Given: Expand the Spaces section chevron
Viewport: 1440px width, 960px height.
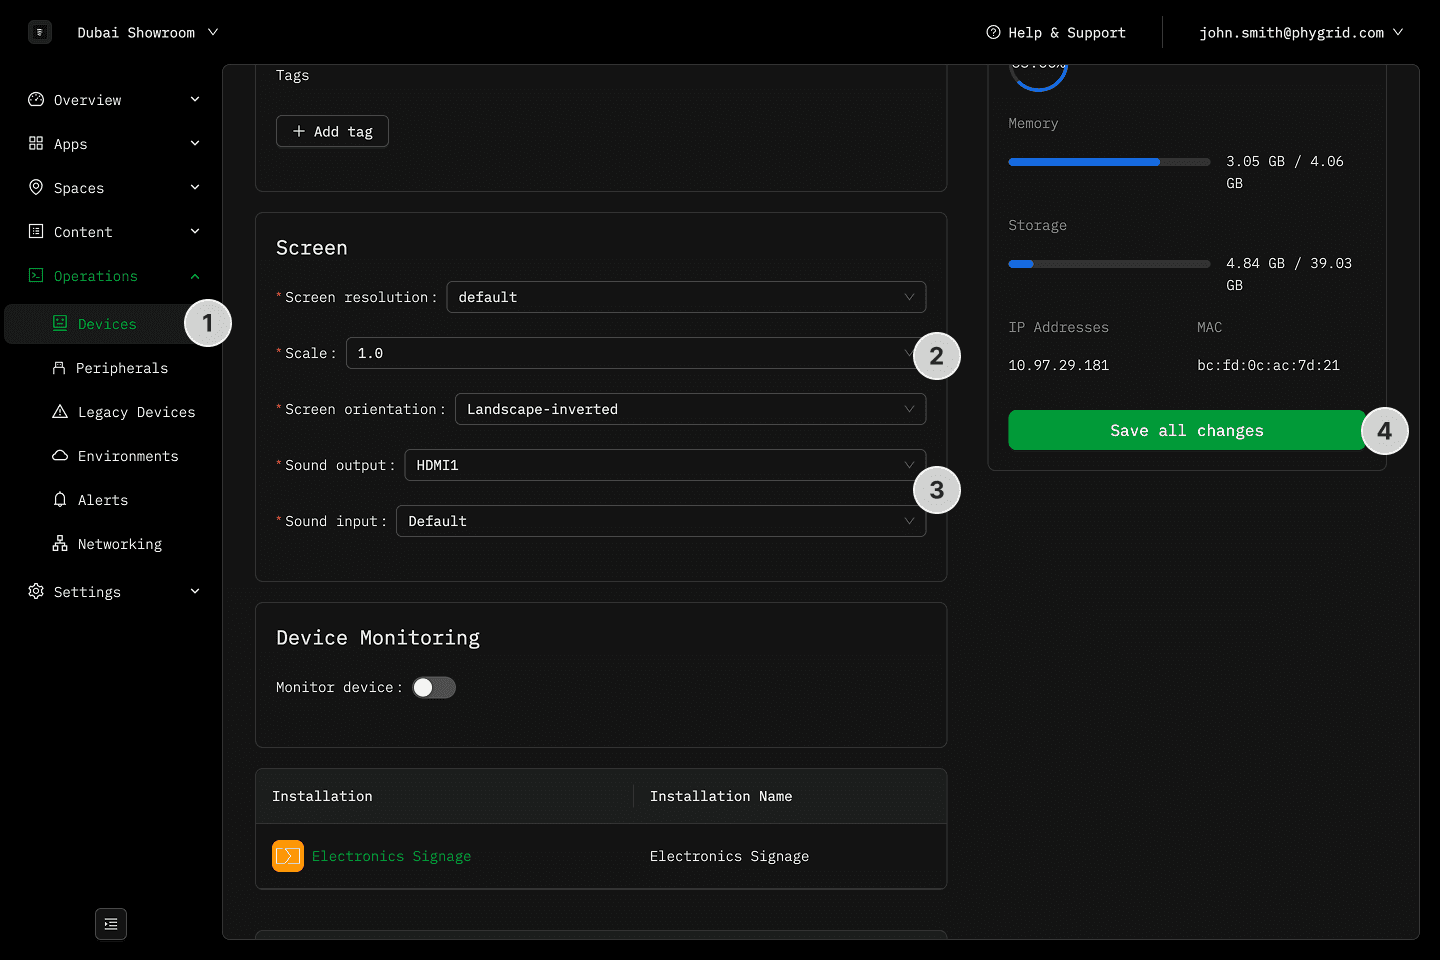Looking at the screenshot, I should (195, 187).
